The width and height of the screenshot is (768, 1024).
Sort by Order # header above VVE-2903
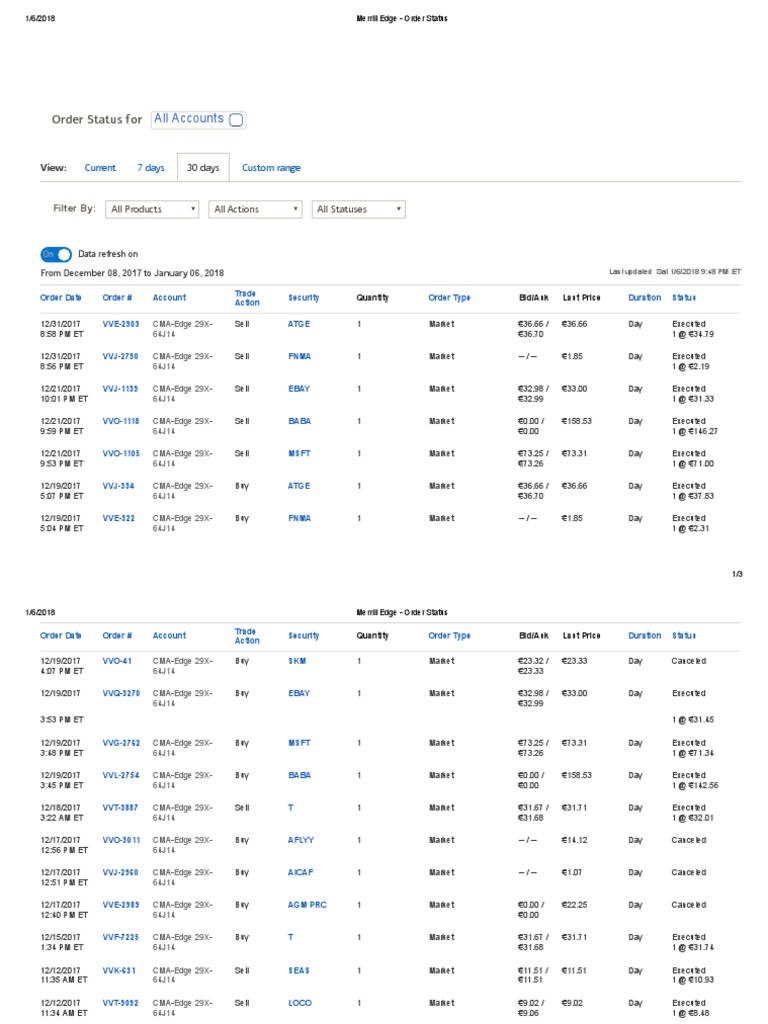118,298
